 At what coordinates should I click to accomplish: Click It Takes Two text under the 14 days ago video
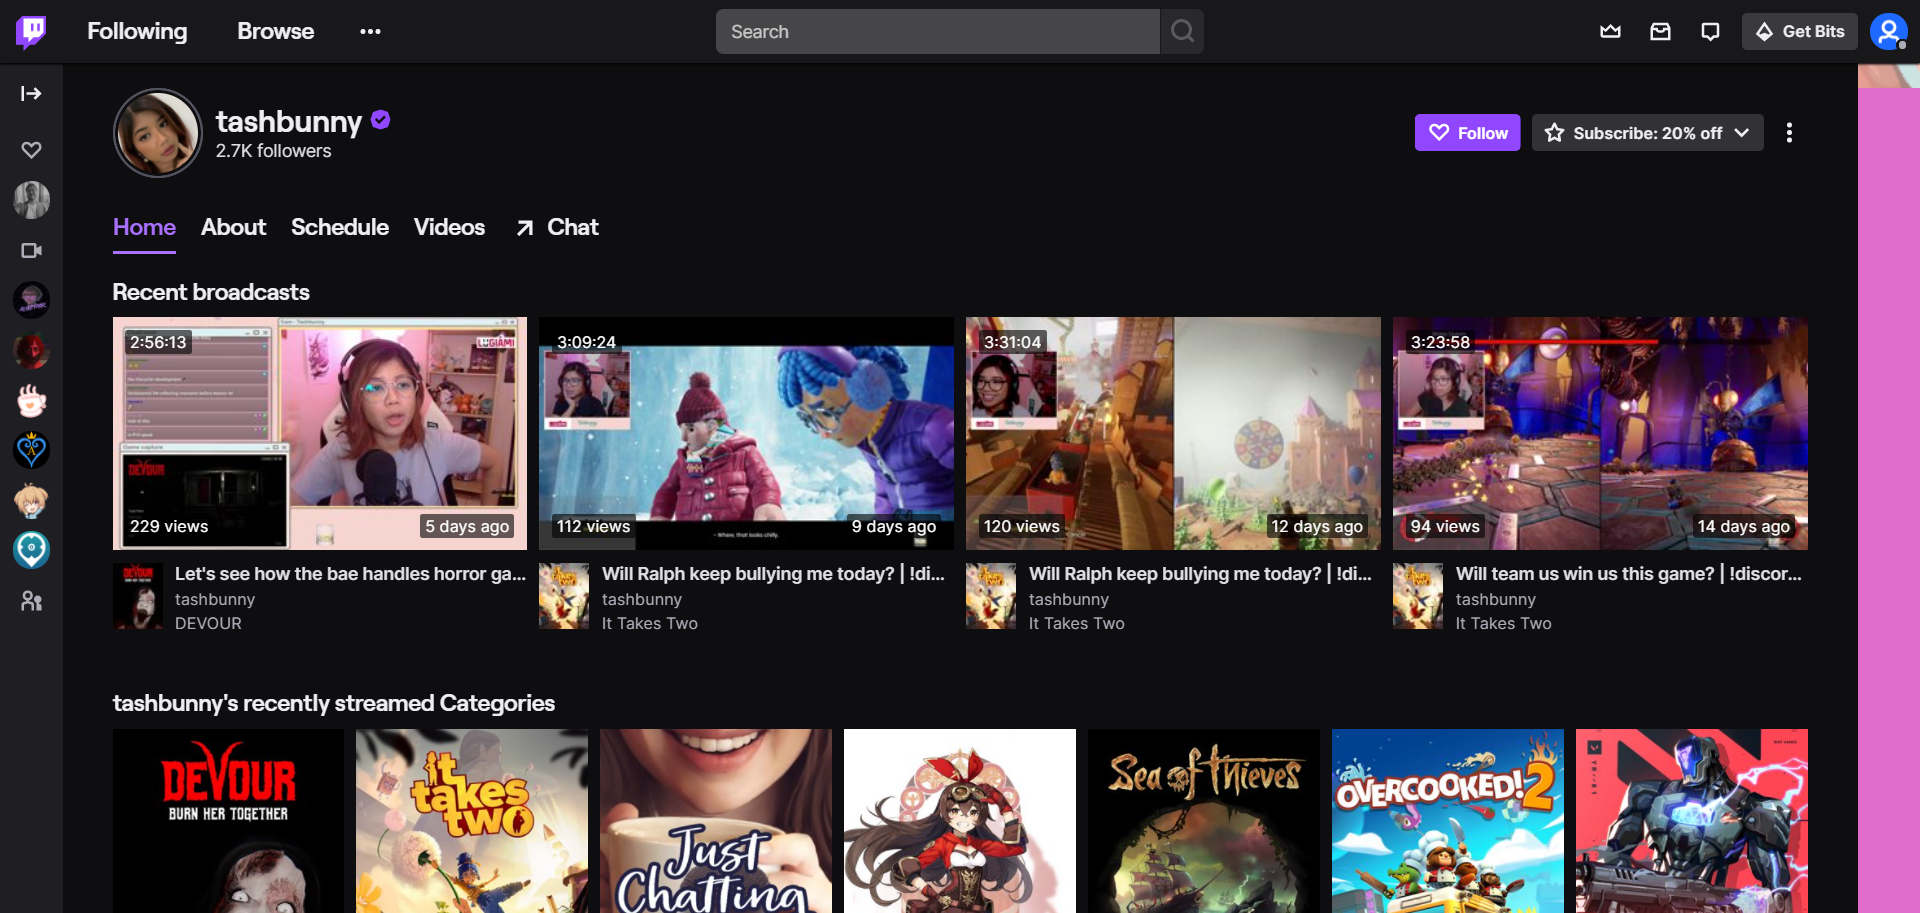(1503, 623)
